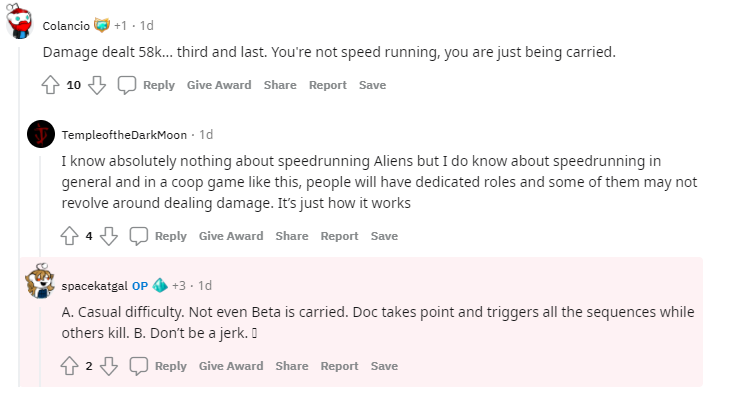Upvote spacekatgal's reply

pyautogui.click(x=70, y=366)
